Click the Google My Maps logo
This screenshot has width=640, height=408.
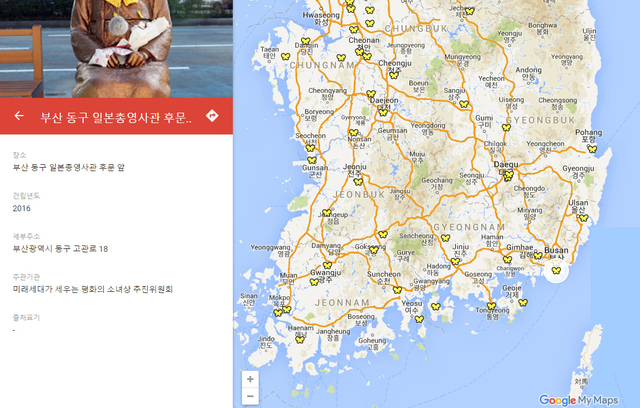click(x=578, y=400)
